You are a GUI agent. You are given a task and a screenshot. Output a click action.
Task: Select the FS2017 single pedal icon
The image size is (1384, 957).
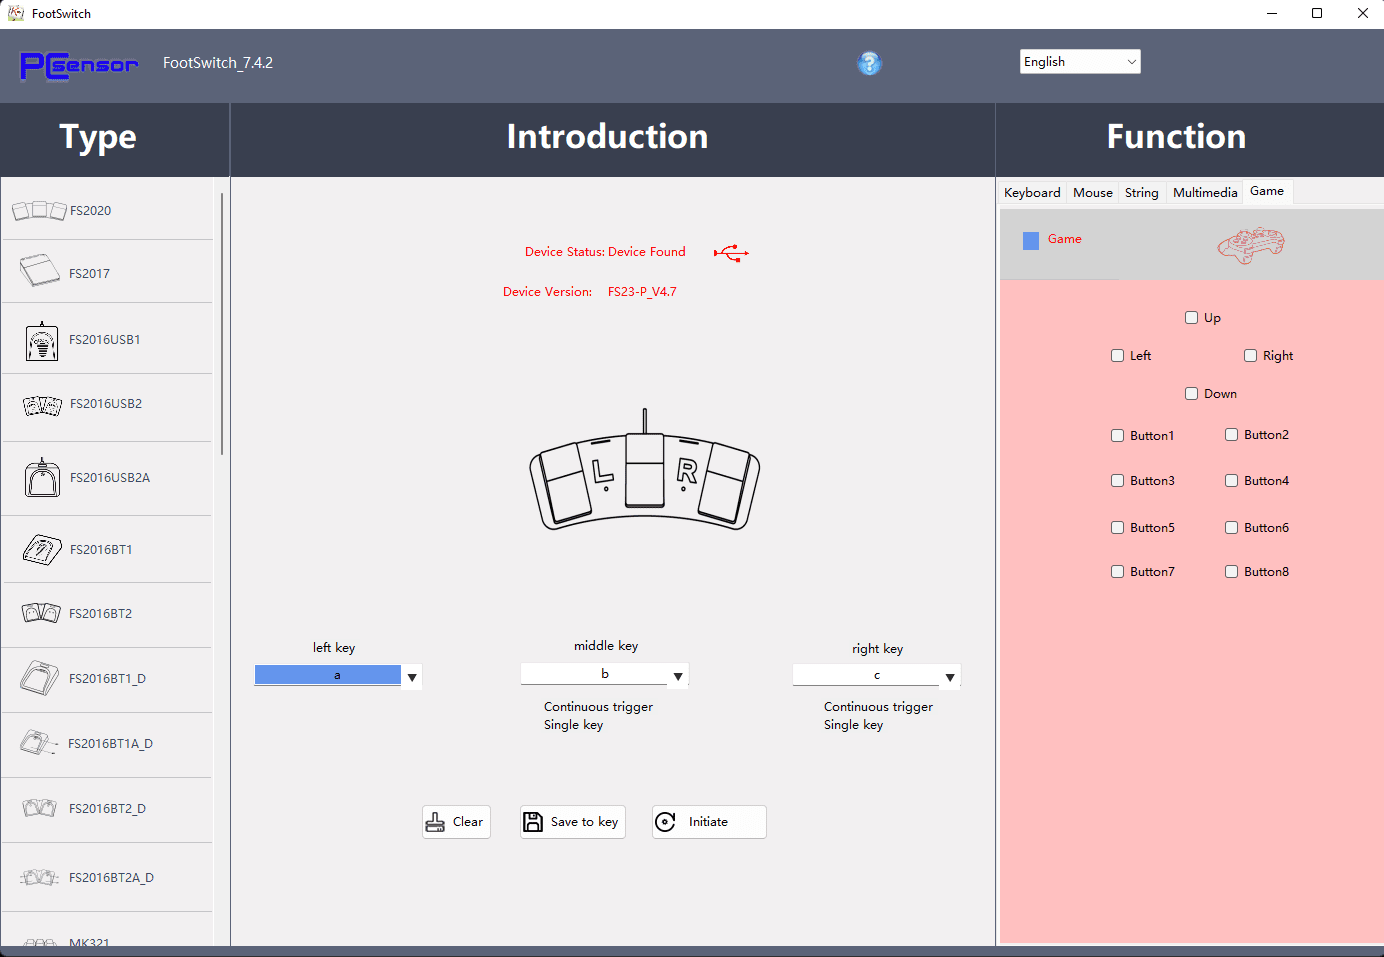(x=40, y=270)
